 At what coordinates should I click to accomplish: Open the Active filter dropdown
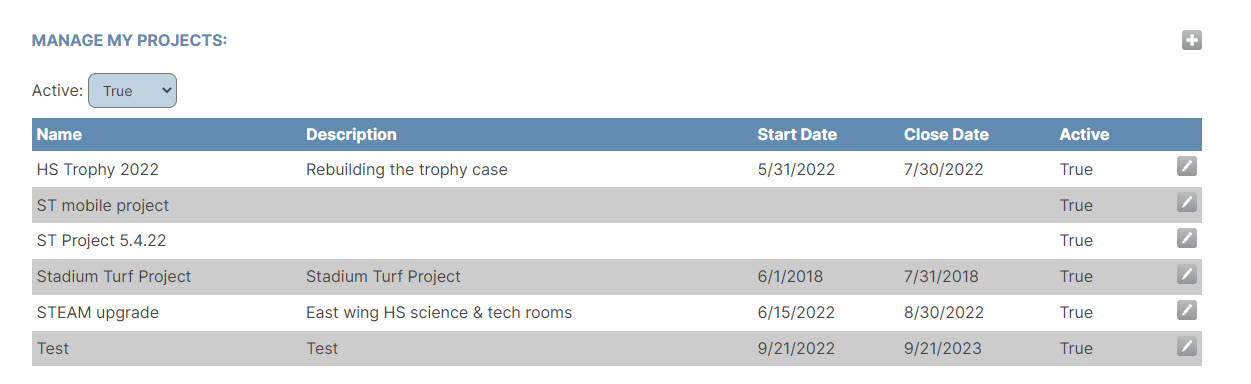click(132, 90)
